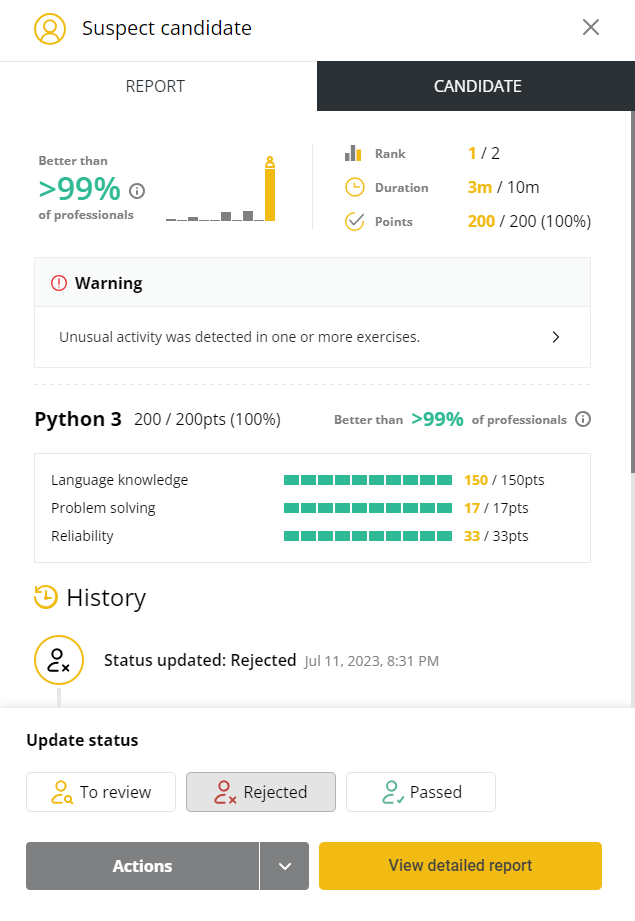The image size is (635, 921).
Task: Click the red Warning exclamation icon
Action: click(x=59, y=283)
